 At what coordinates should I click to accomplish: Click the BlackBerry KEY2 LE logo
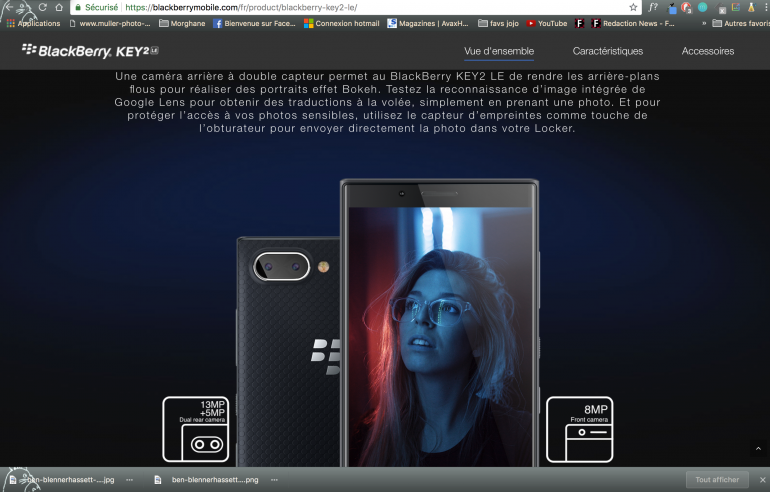click(x=89, y=50)
